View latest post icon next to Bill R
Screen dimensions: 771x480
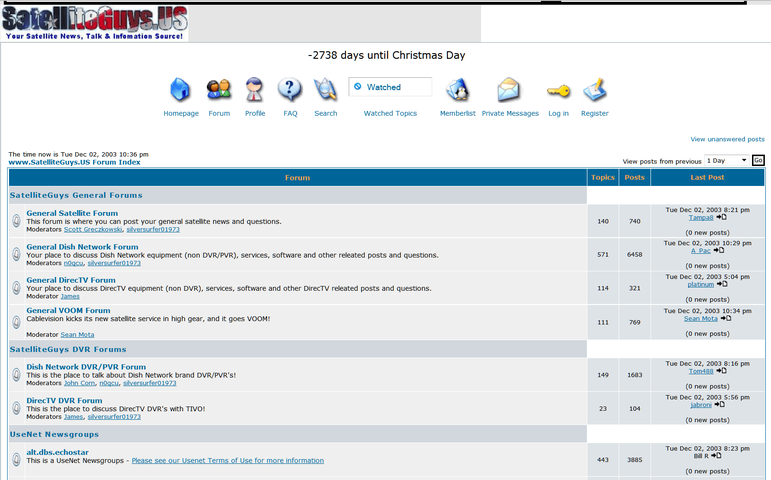coord(716,455)
